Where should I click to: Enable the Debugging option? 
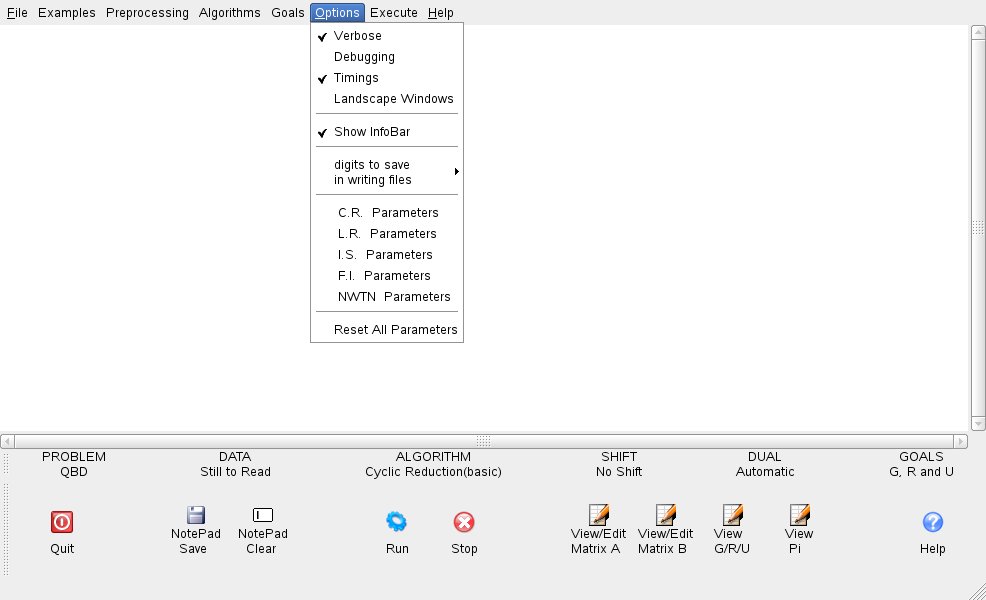364,57
